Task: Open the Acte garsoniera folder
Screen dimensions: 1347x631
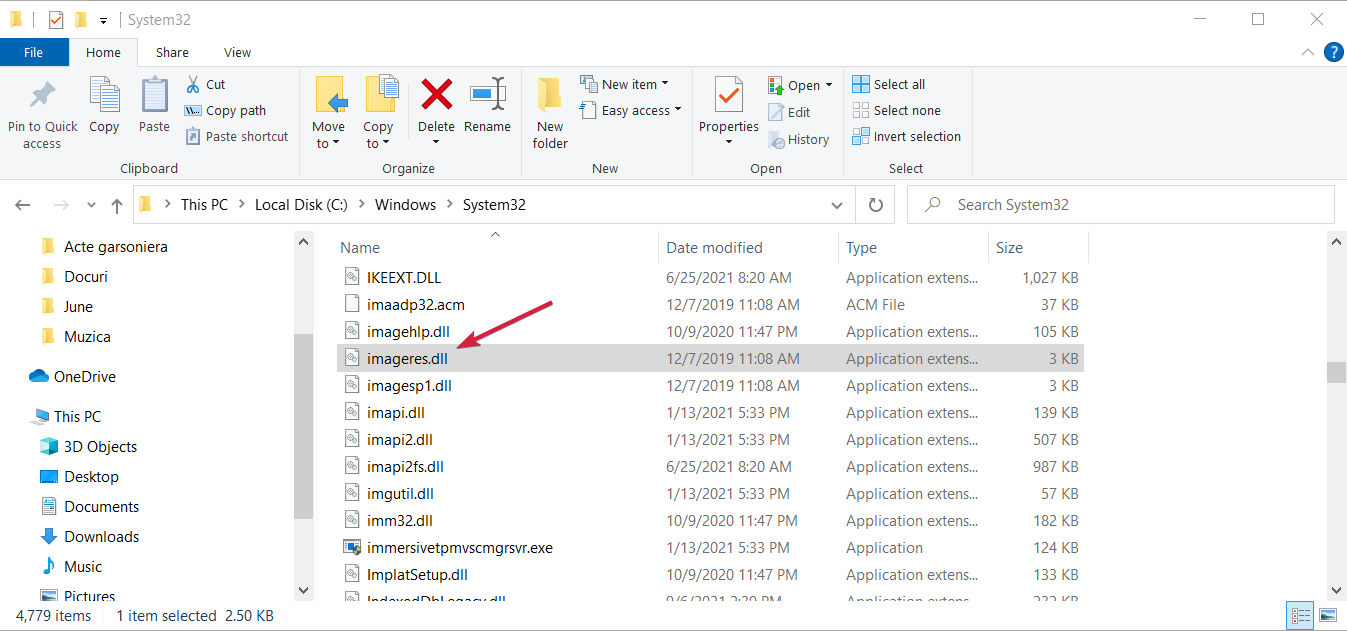Action: 104,246
